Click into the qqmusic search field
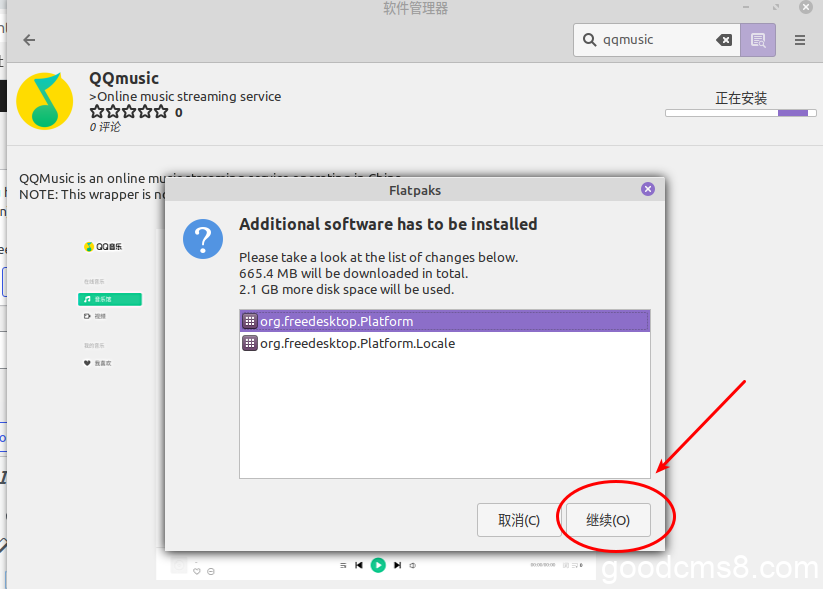The height and width of the screenshot is (589, 823). tap(656, 40)
